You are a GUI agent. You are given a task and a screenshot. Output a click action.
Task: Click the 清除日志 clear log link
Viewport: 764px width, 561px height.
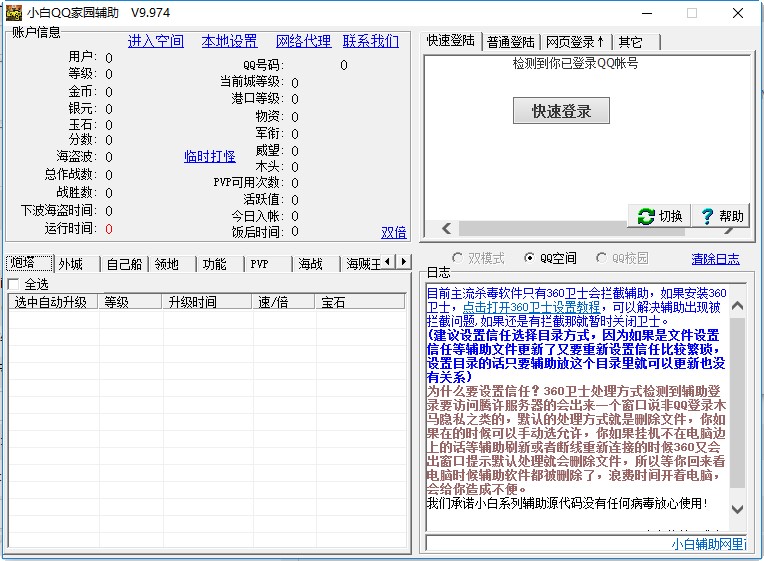tap(715, 258)
